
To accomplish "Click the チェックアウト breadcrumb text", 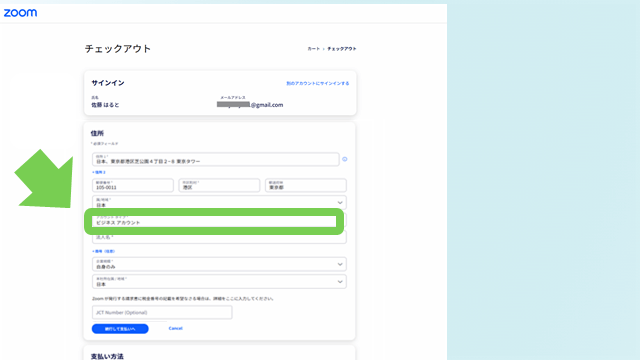I will pos(342,49).
